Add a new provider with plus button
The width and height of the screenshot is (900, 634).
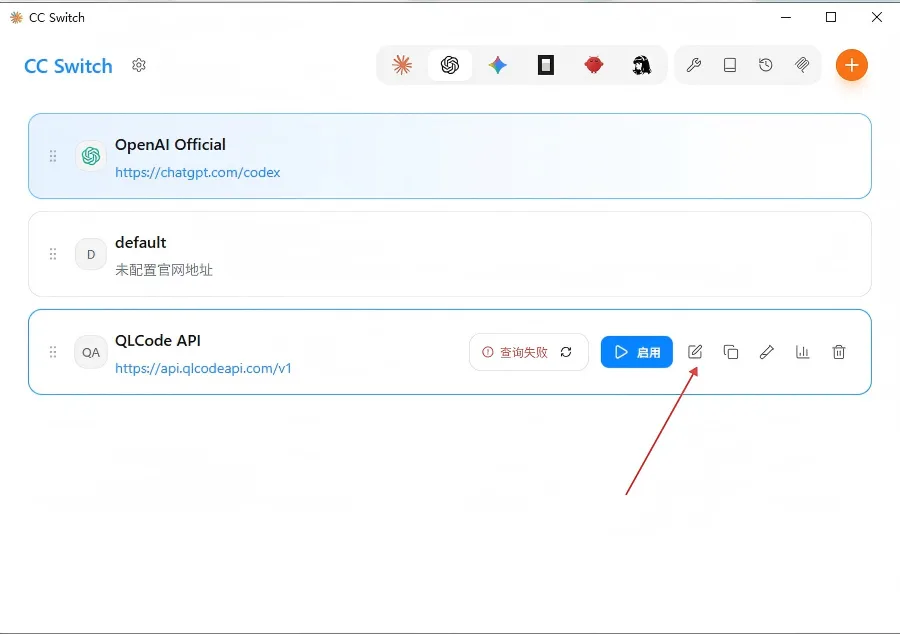click(x=852, y=65)
